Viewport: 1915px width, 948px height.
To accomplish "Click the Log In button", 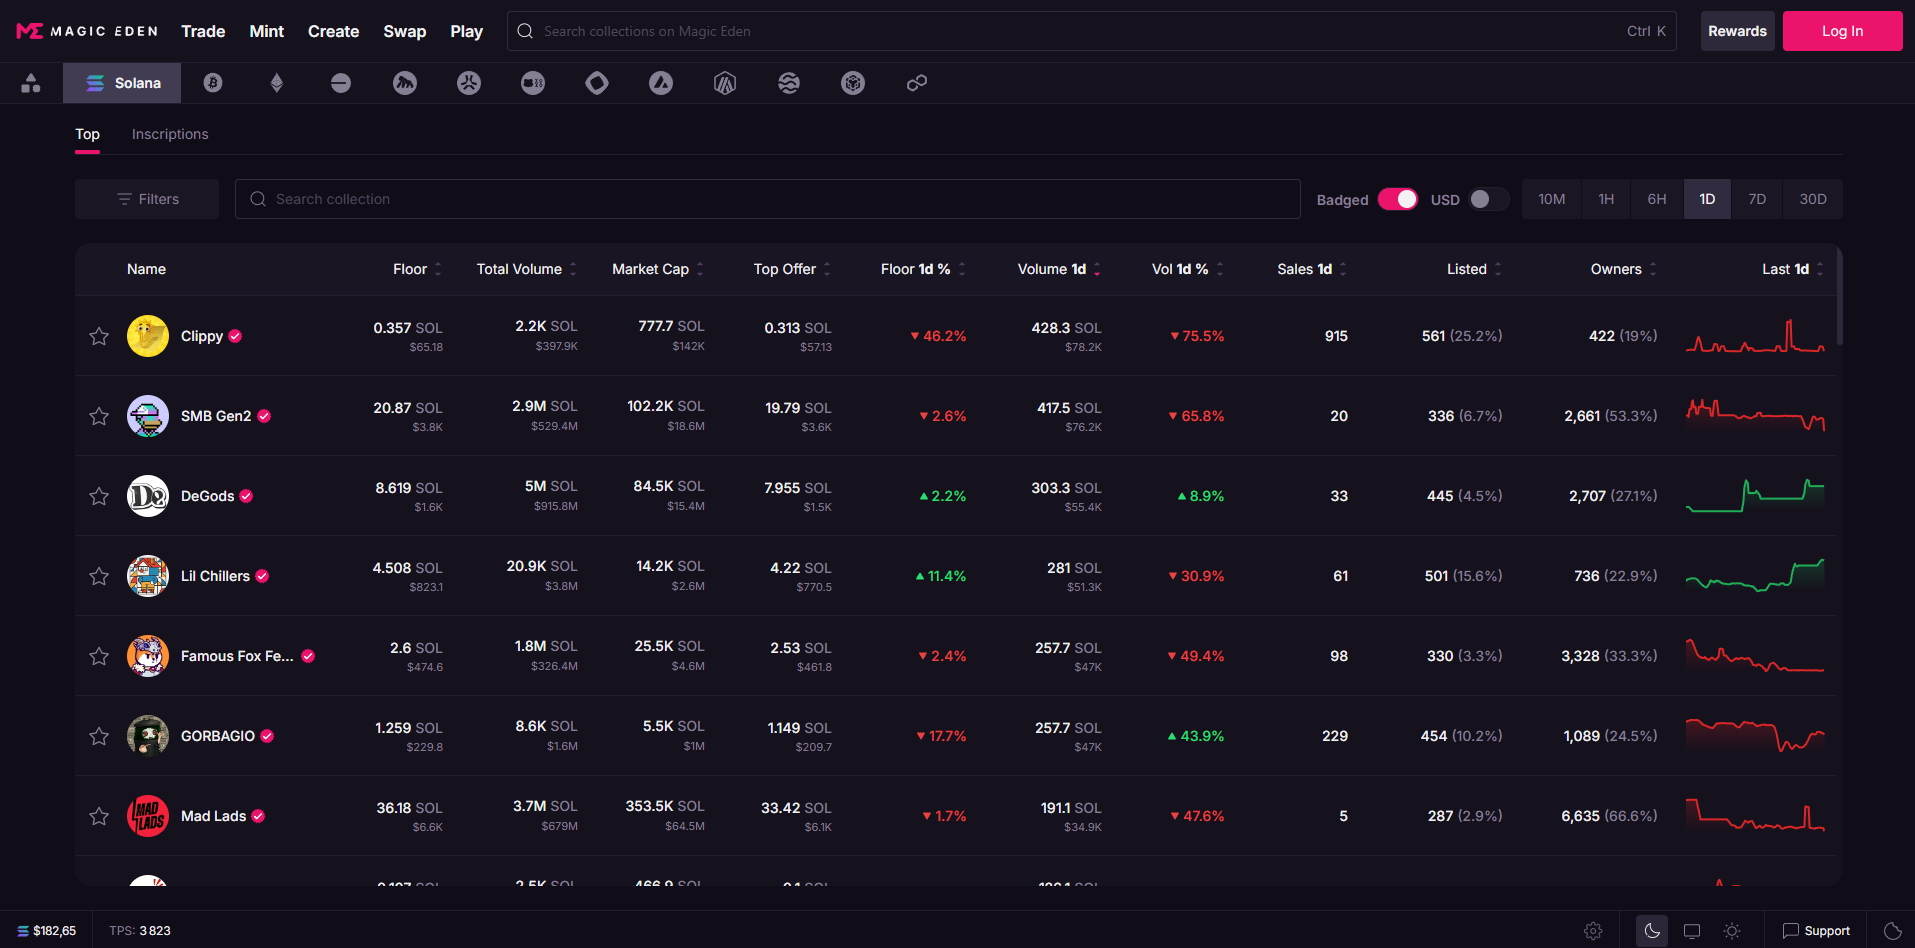I will [1842, 31].
